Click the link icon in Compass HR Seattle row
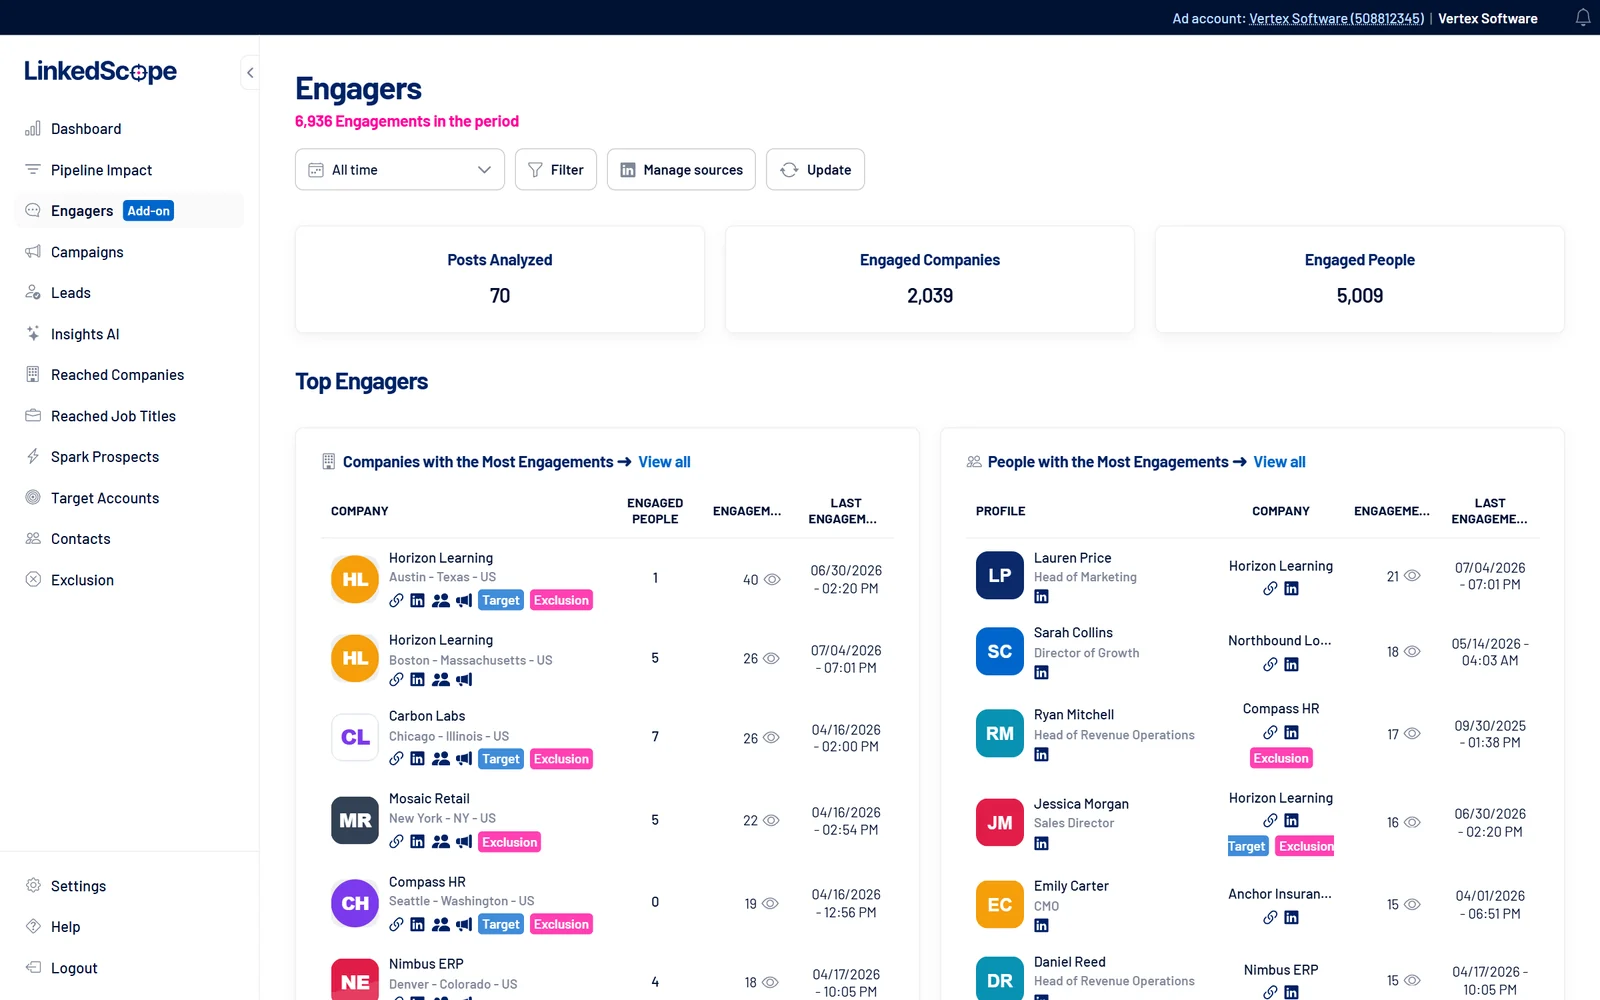The height and width of the screenshot is (1000, 1600). tap(396, 924)
